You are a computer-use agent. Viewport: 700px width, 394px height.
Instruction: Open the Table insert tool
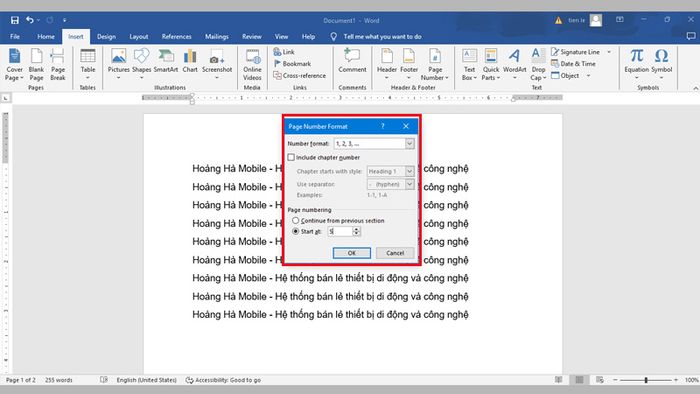[x=88, y=64]
